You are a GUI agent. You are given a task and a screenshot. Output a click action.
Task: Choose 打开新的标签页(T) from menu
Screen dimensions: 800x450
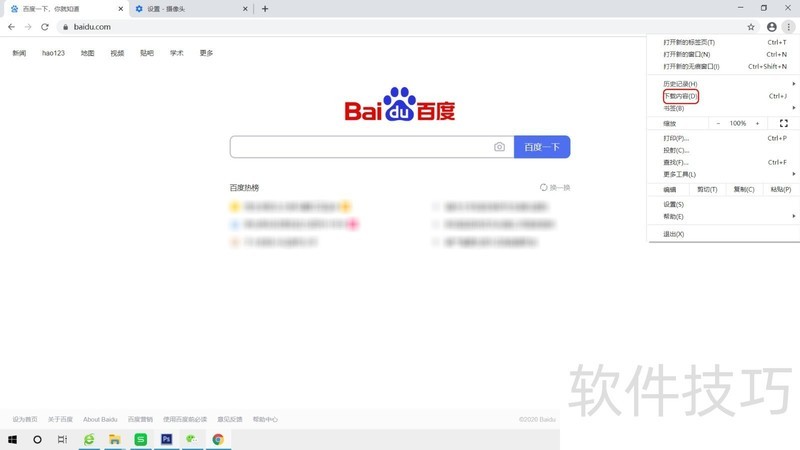coord(724,42)
